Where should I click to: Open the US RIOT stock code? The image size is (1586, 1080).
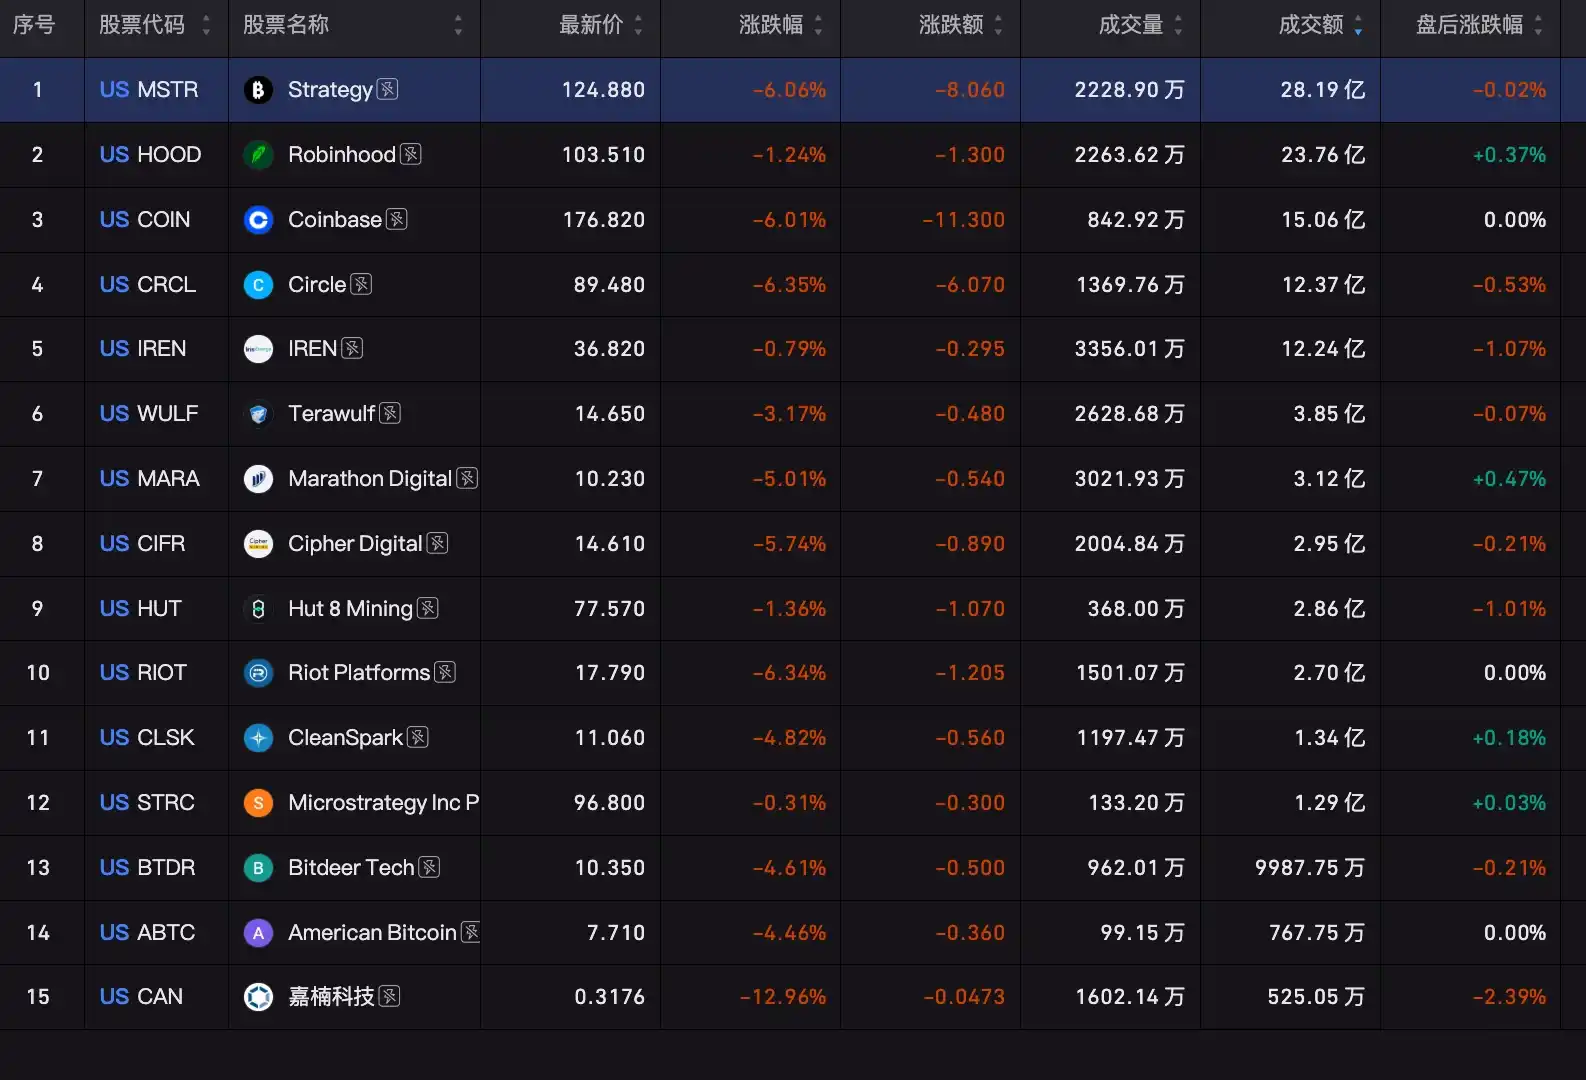point(143,673)
